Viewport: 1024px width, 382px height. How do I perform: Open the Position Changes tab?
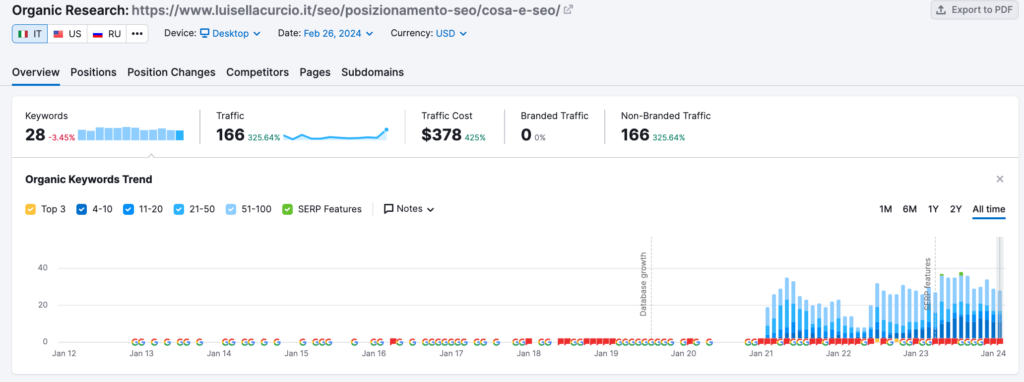[x=171, y=72]
